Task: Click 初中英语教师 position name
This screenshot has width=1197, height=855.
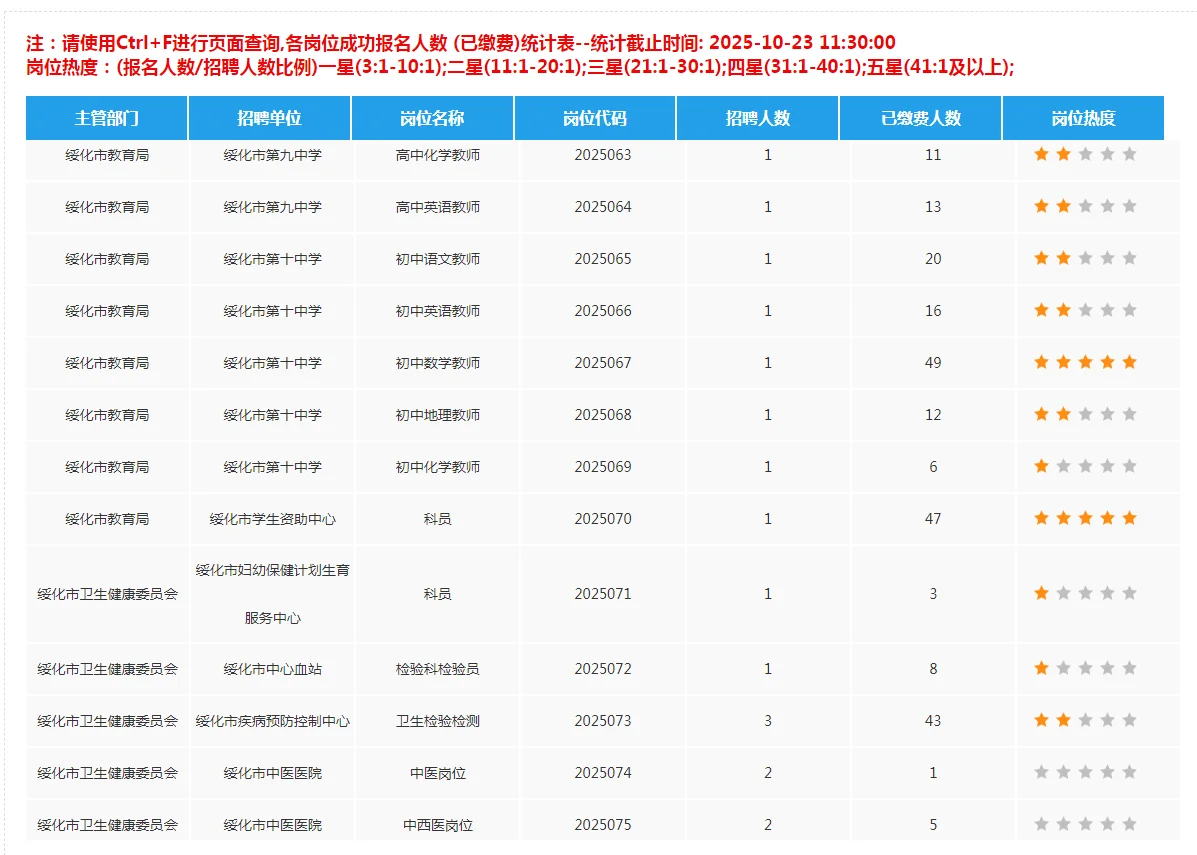Action: (x=437, y=311)
